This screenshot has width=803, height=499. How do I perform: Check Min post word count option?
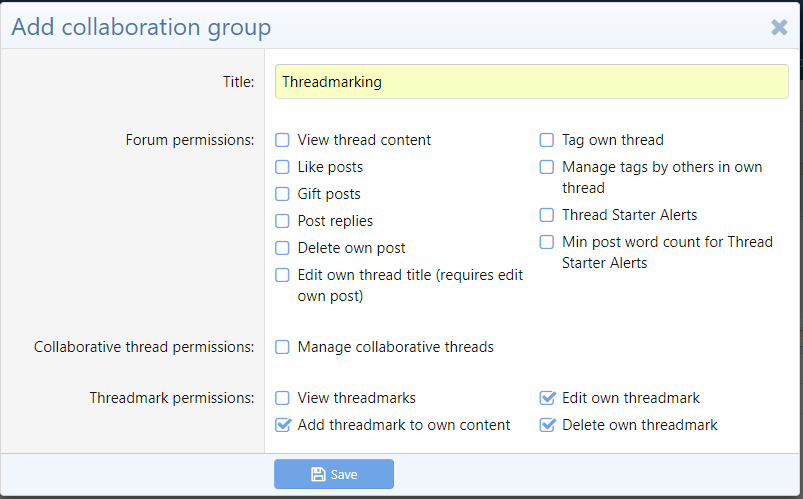point(547,242)
